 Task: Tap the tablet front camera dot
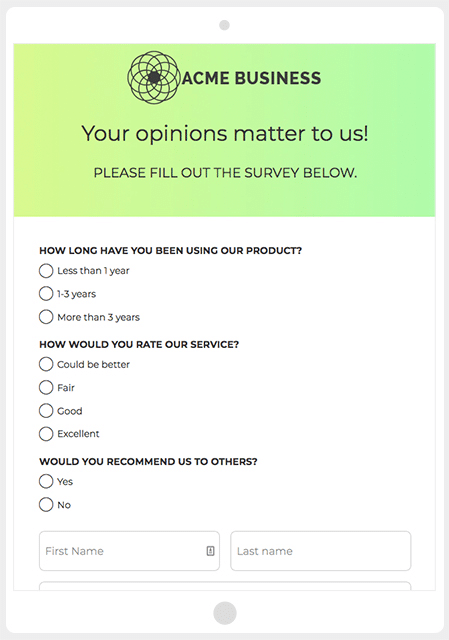point(224,25)
